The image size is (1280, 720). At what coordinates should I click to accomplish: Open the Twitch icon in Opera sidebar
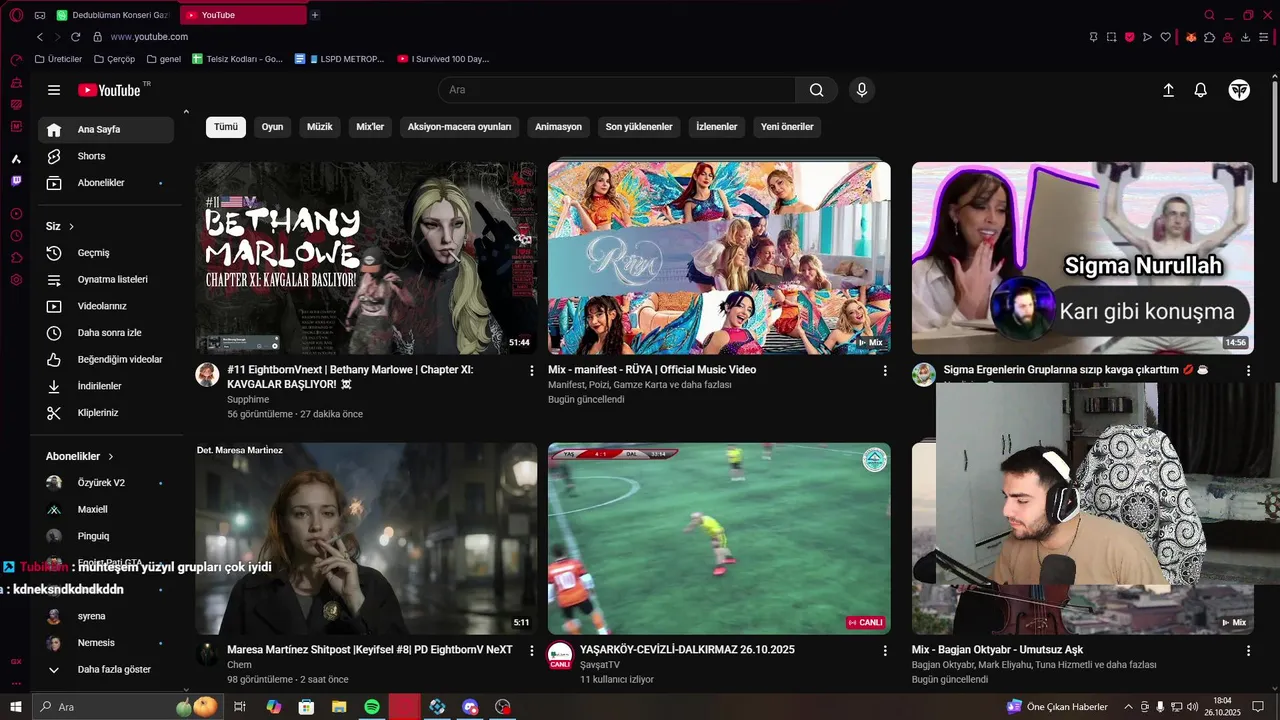[16, 181]
